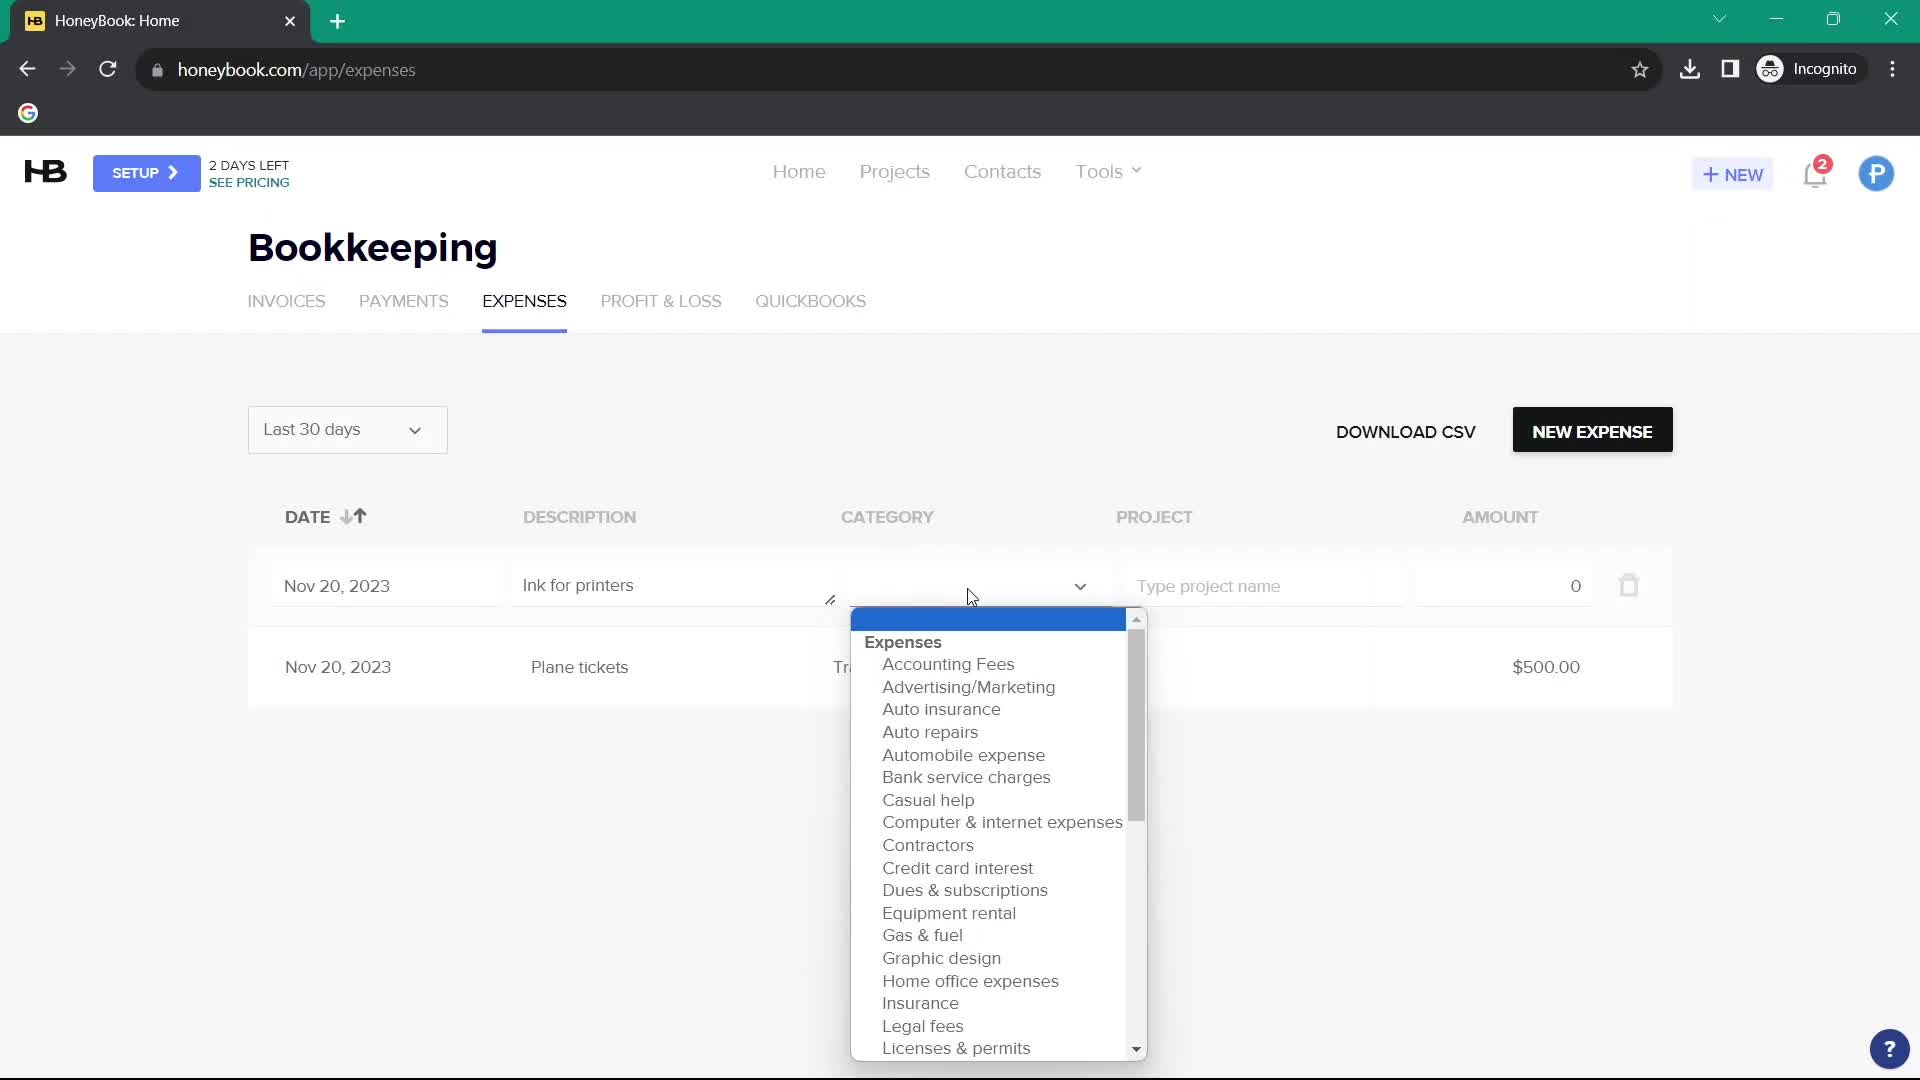Click the bookmark/star icon in address bar
1920x1080 pixels.
1640,69
